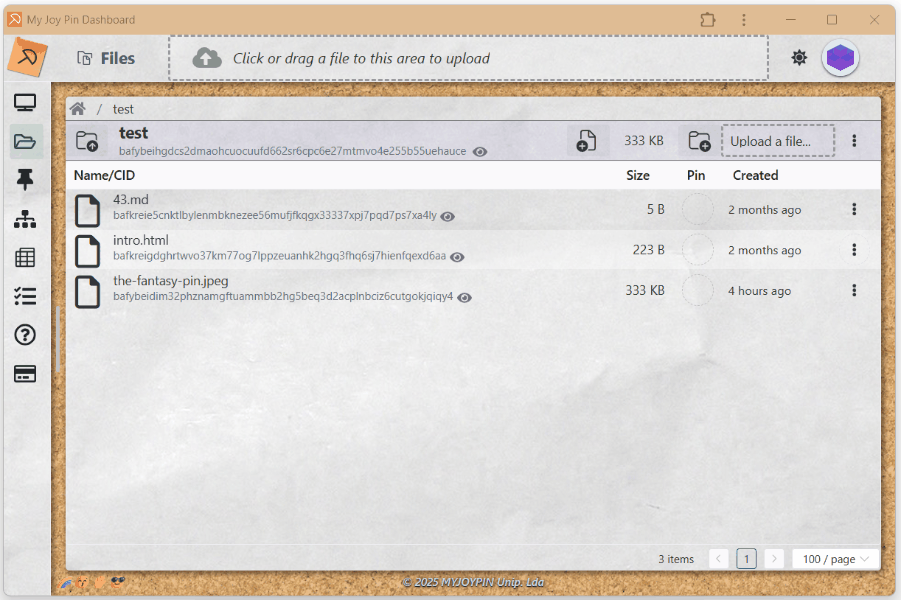Toggle pin status for 43.md
The height and width of the screenshot is (600, 901).
697,210
